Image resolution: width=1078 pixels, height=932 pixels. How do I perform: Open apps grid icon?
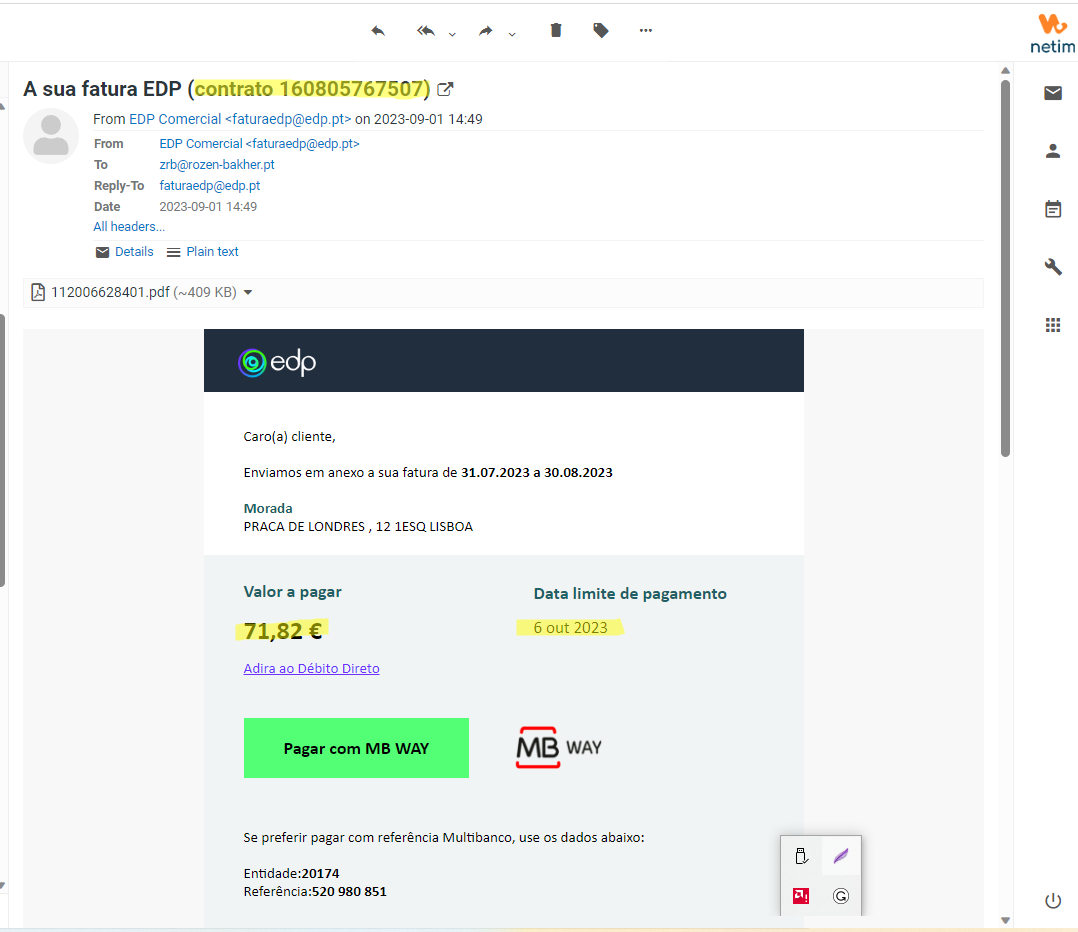click(x=1053, y=325)
